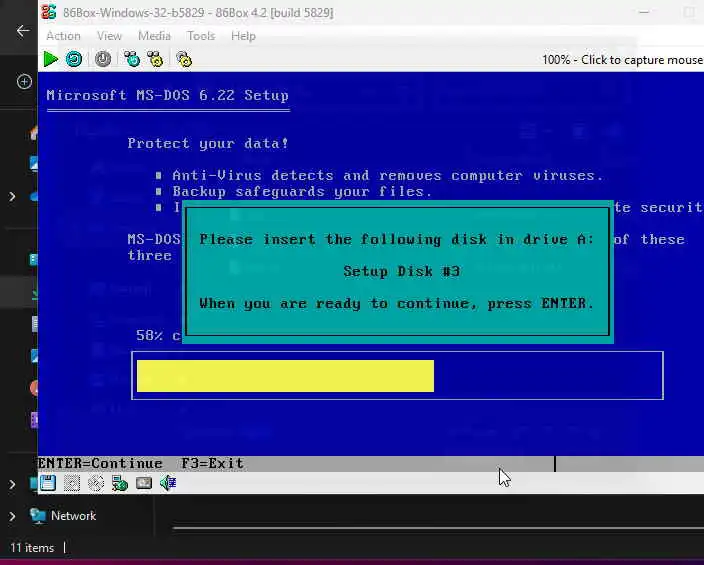Click the "11 items" status text in Explorer
Screen dimensions: 704x565
32,548
